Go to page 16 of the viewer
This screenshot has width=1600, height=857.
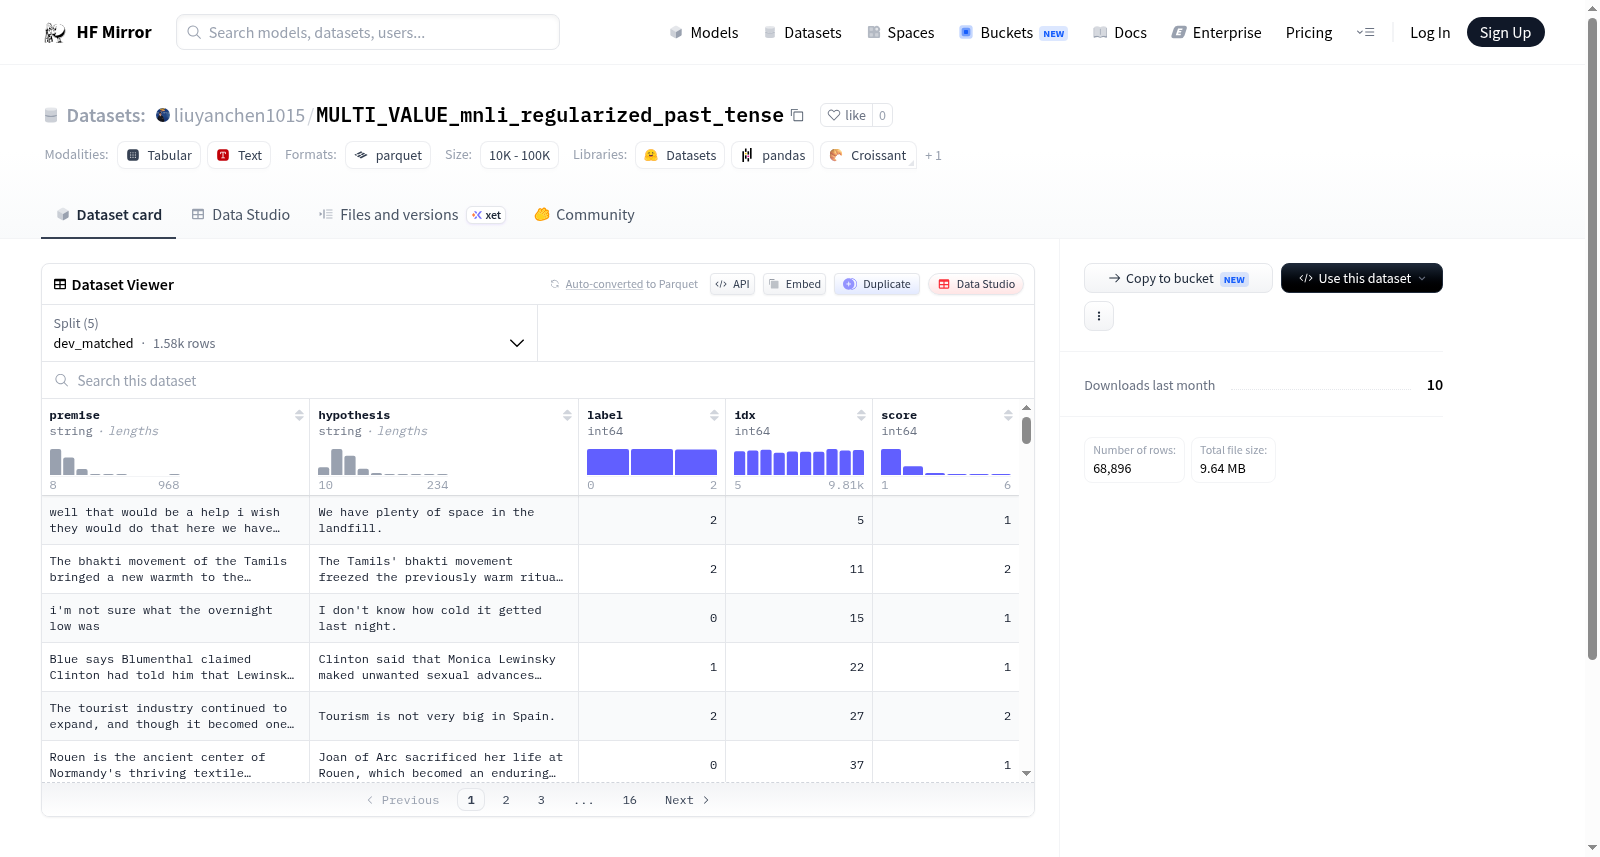click(x=630, y=800)
